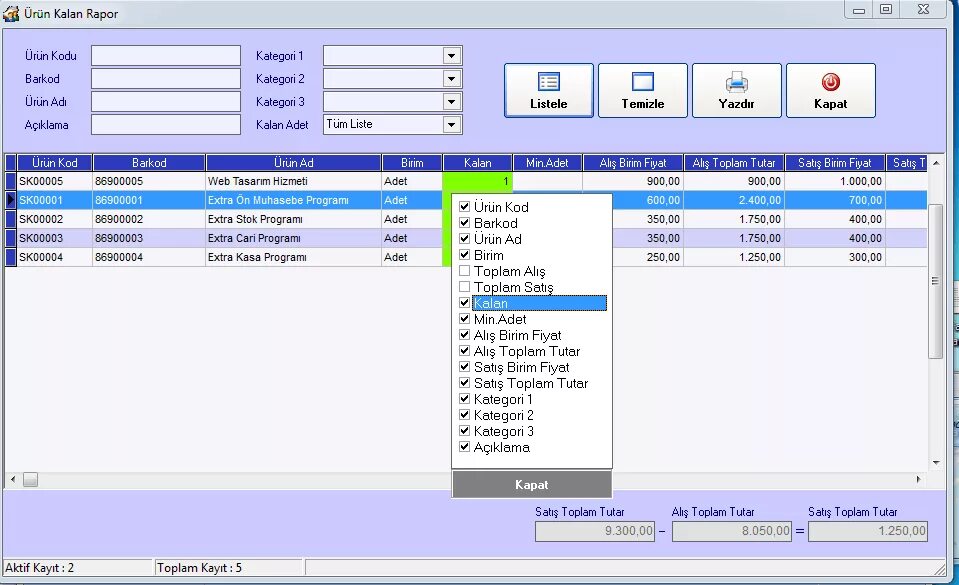Screen dimensions: 959x585
Task: Click the horizontal scrollbar left arrow
Action: pos(13,480)
